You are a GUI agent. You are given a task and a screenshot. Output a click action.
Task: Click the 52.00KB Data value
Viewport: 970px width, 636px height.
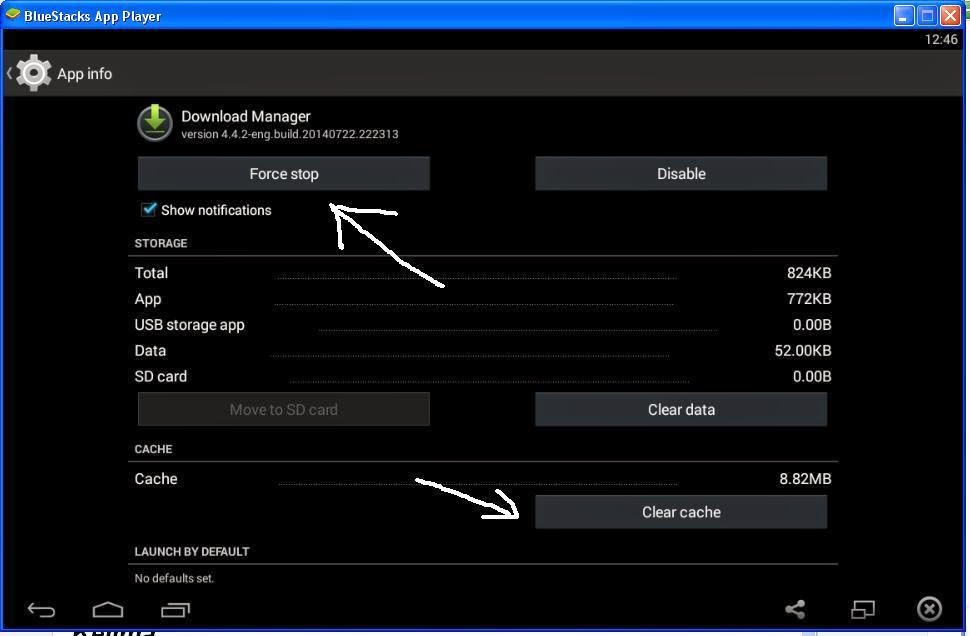802,351
